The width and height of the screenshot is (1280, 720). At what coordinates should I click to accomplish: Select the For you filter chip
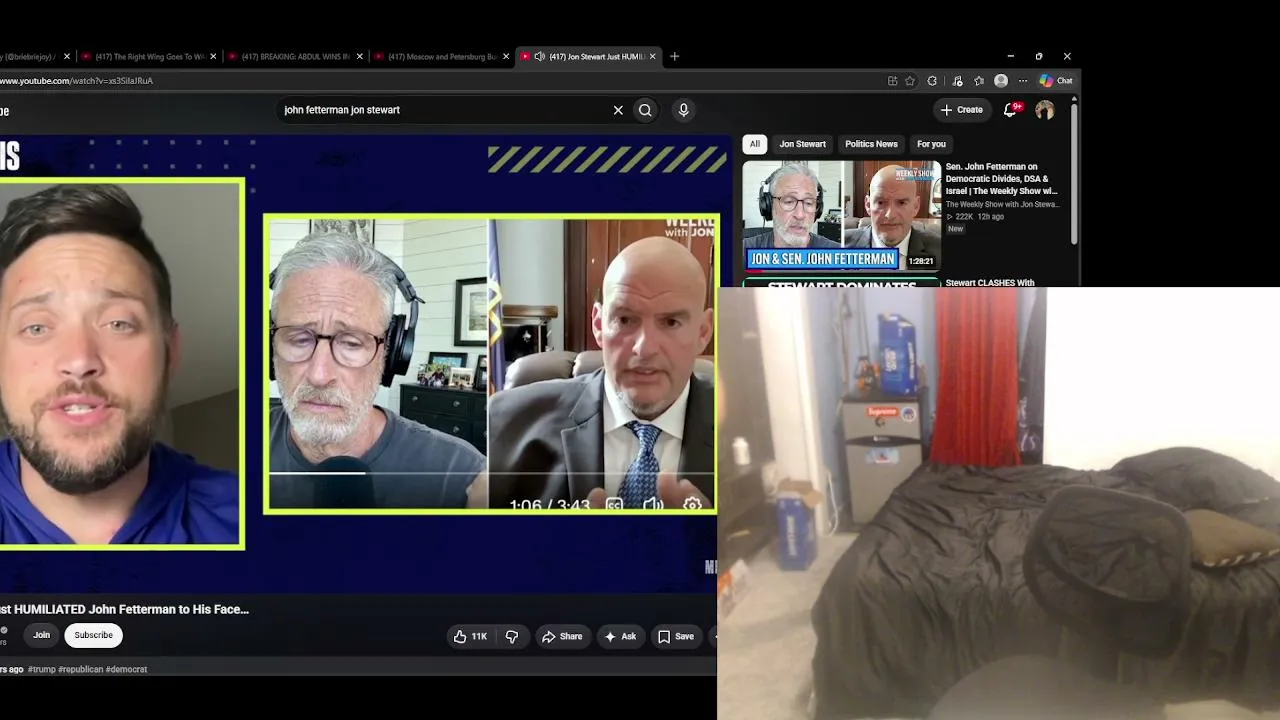931,144
